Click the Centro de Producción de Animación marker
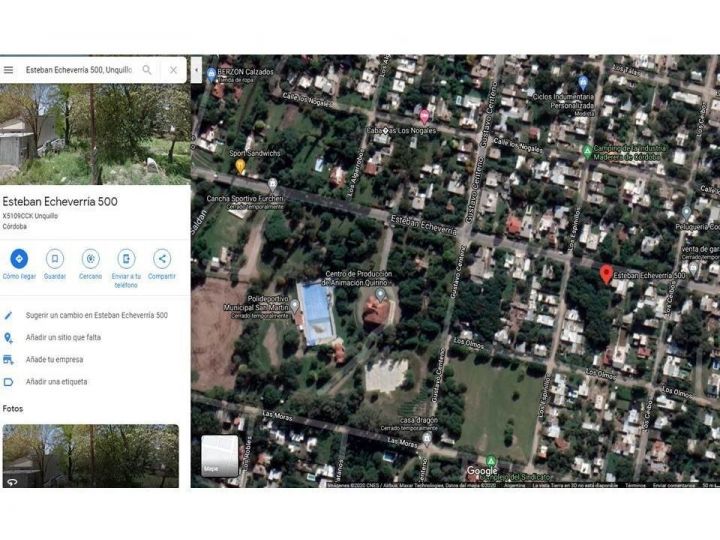Viewport: 720px width, 540px height. click(x=380, y=294)
